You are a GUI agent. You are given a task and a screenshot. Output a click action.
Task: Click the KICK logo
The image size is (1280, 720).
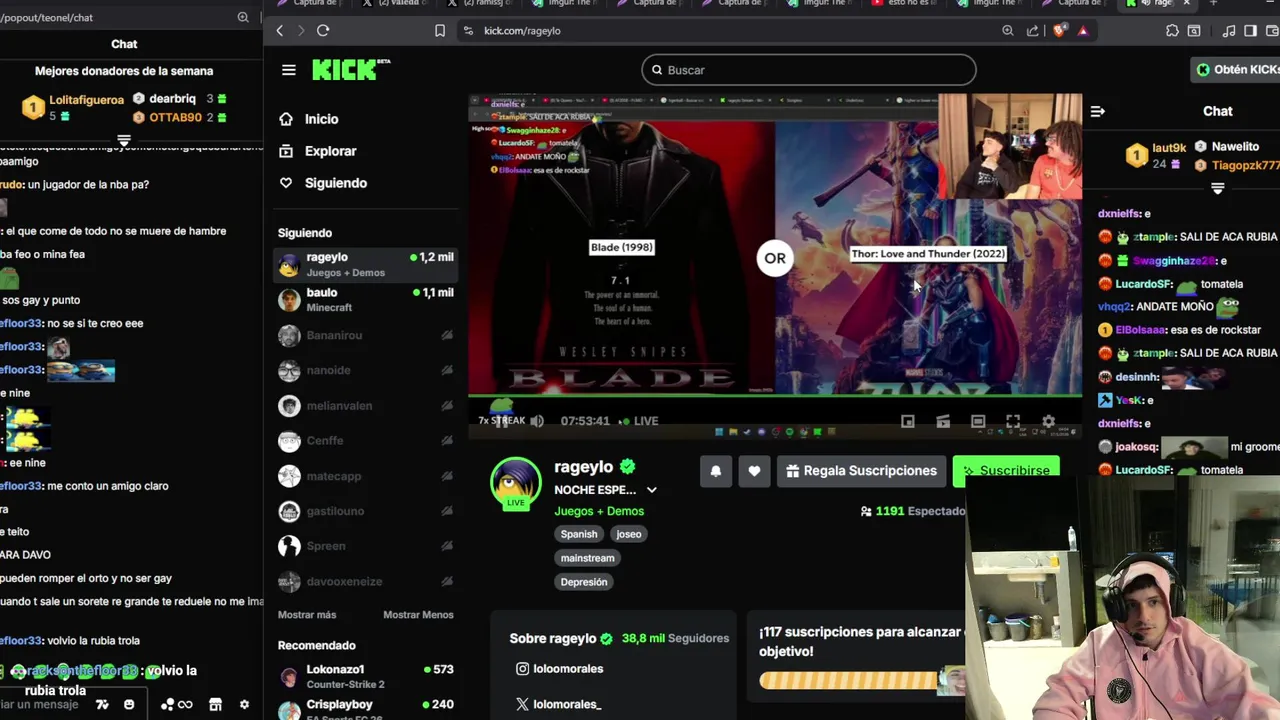tap(350, 69)
